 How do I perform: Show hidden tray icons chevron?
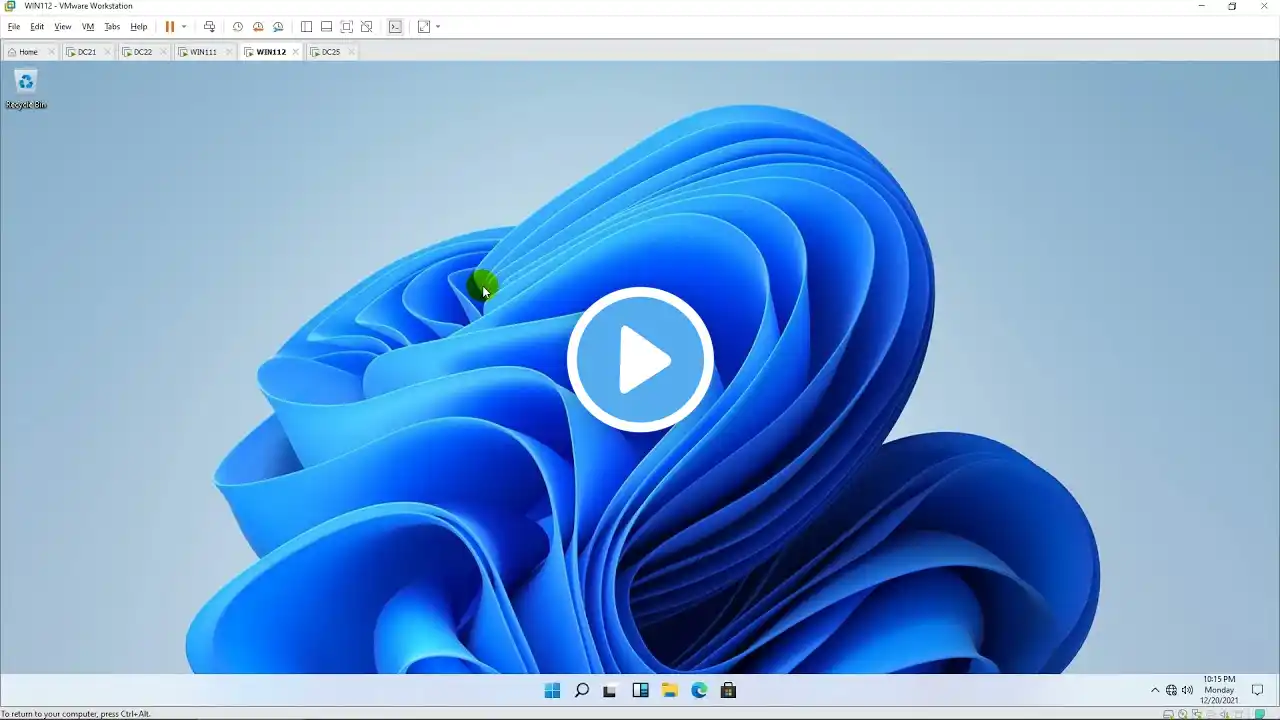[x=1155, y=690]
